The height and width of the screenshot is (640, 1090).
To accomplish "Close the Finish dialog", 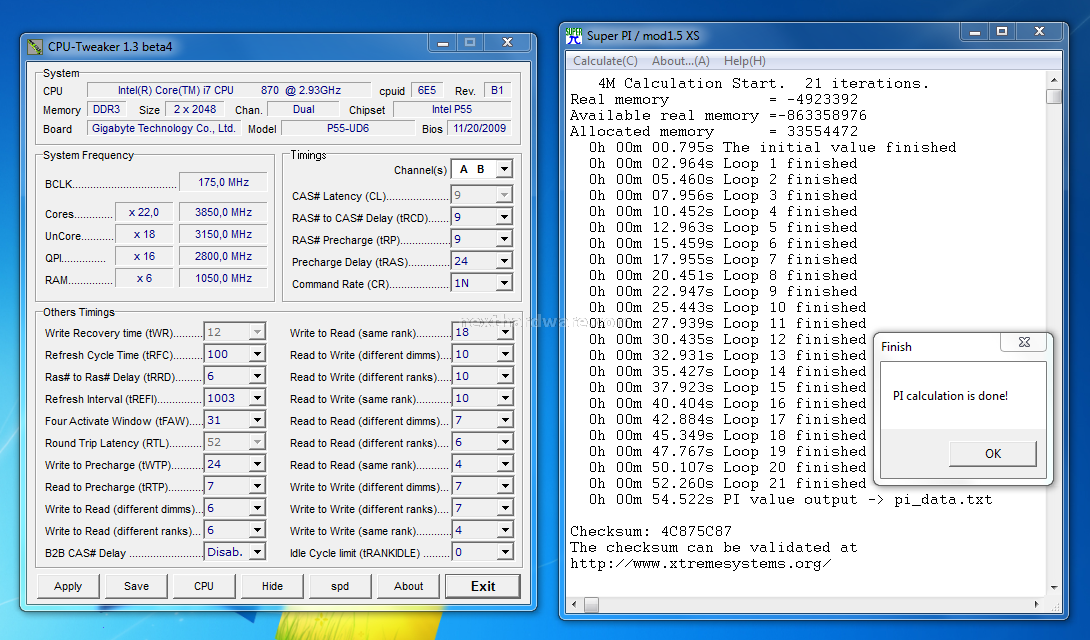I will [x=1024, y=342].
